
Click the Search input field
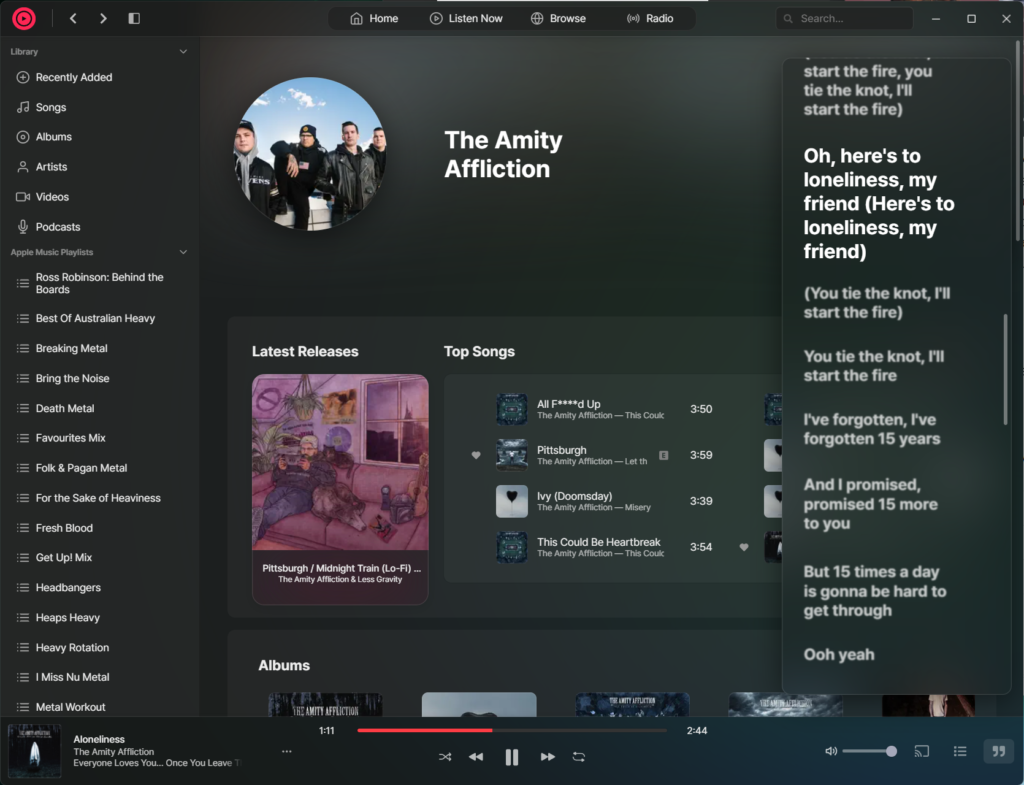850,18
